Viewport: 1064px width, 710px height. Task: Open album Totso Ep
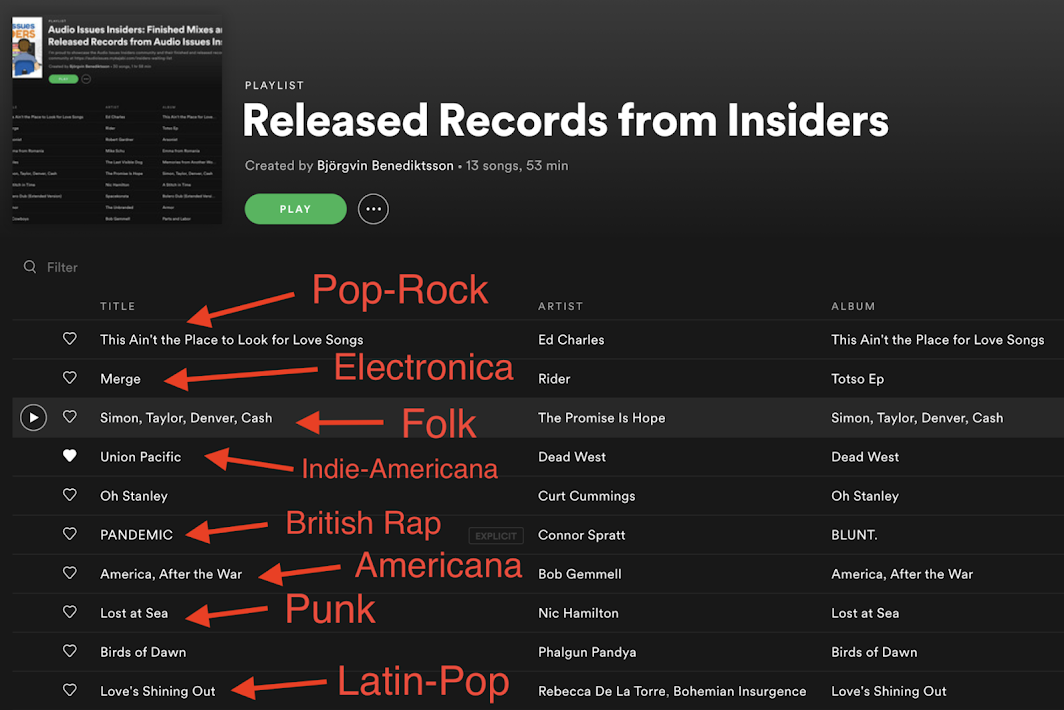[858, 379]
